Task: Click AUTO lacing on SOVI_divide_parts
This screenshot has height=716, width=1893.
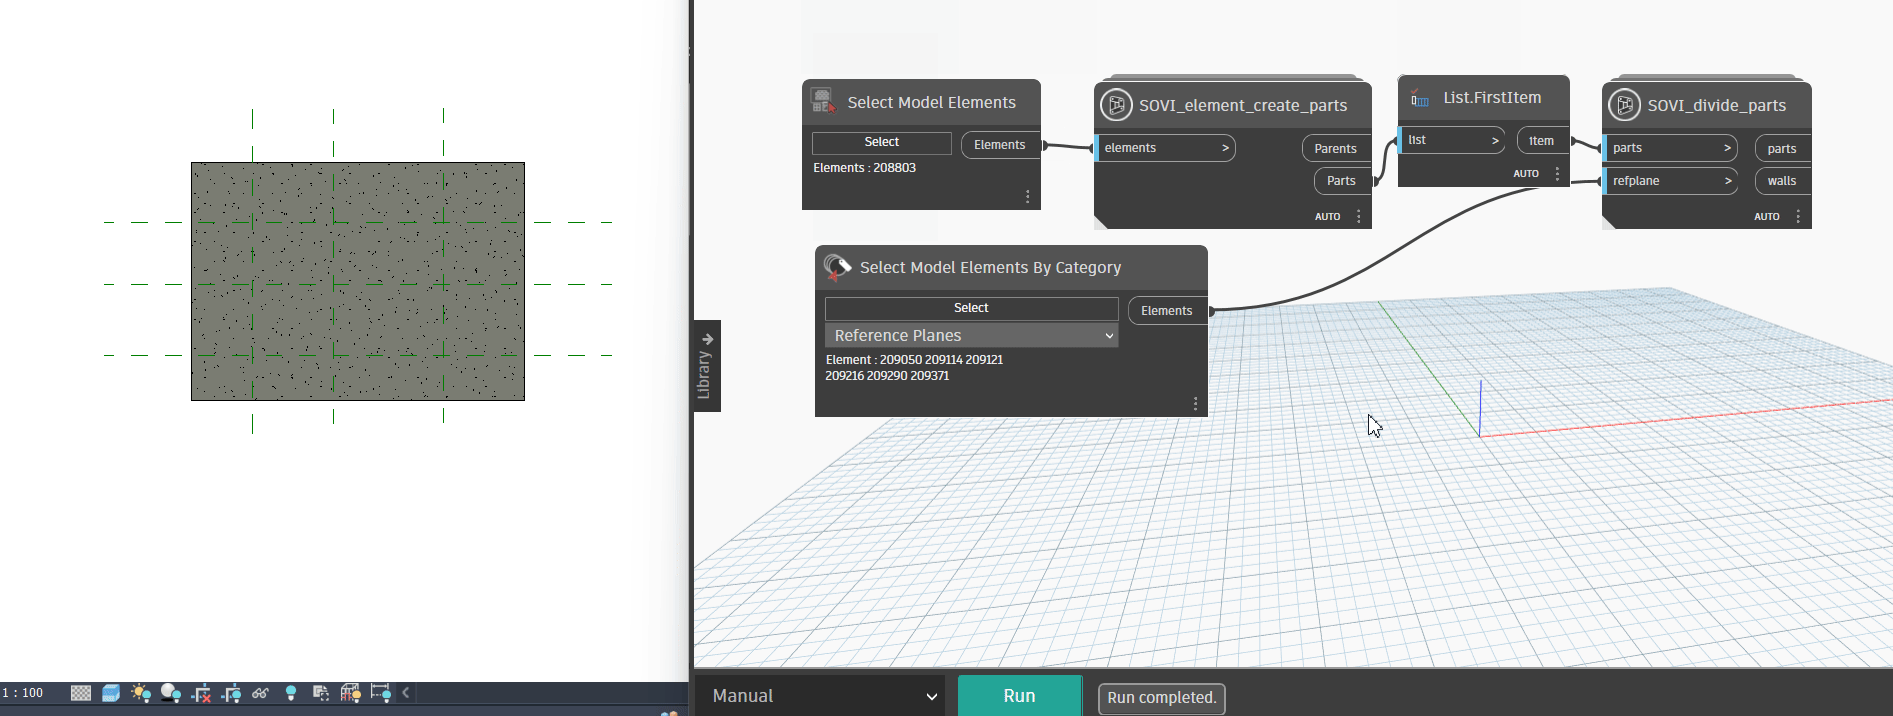Action: pos(1767,216)
